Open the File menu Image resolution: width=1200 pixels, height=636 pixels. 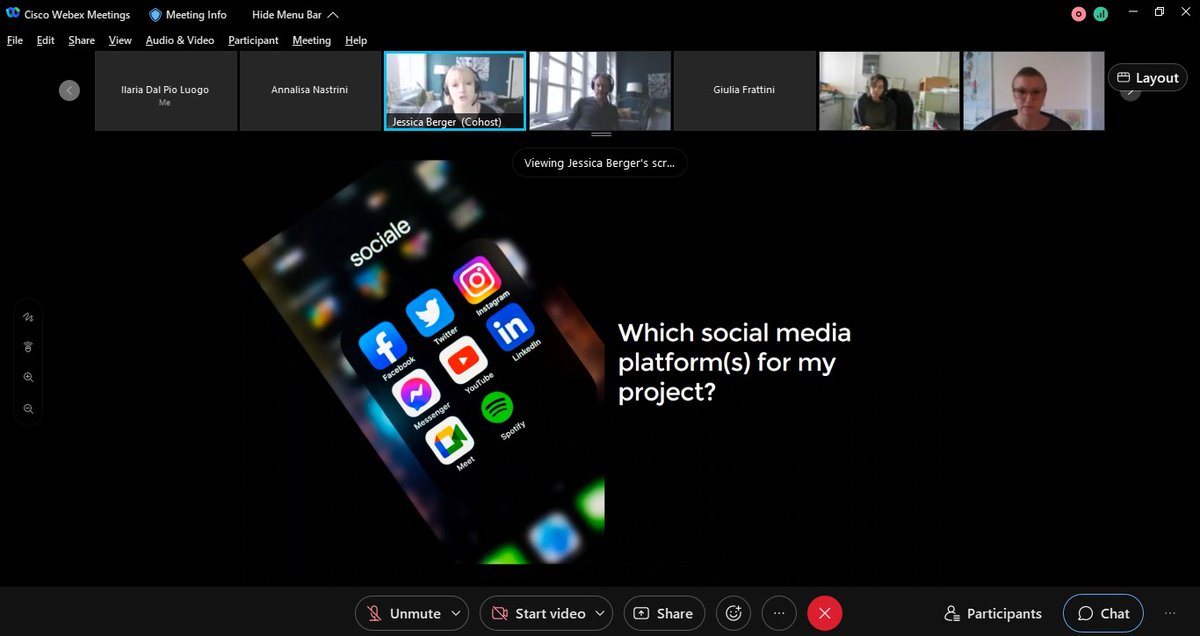(x=15, y=40)
